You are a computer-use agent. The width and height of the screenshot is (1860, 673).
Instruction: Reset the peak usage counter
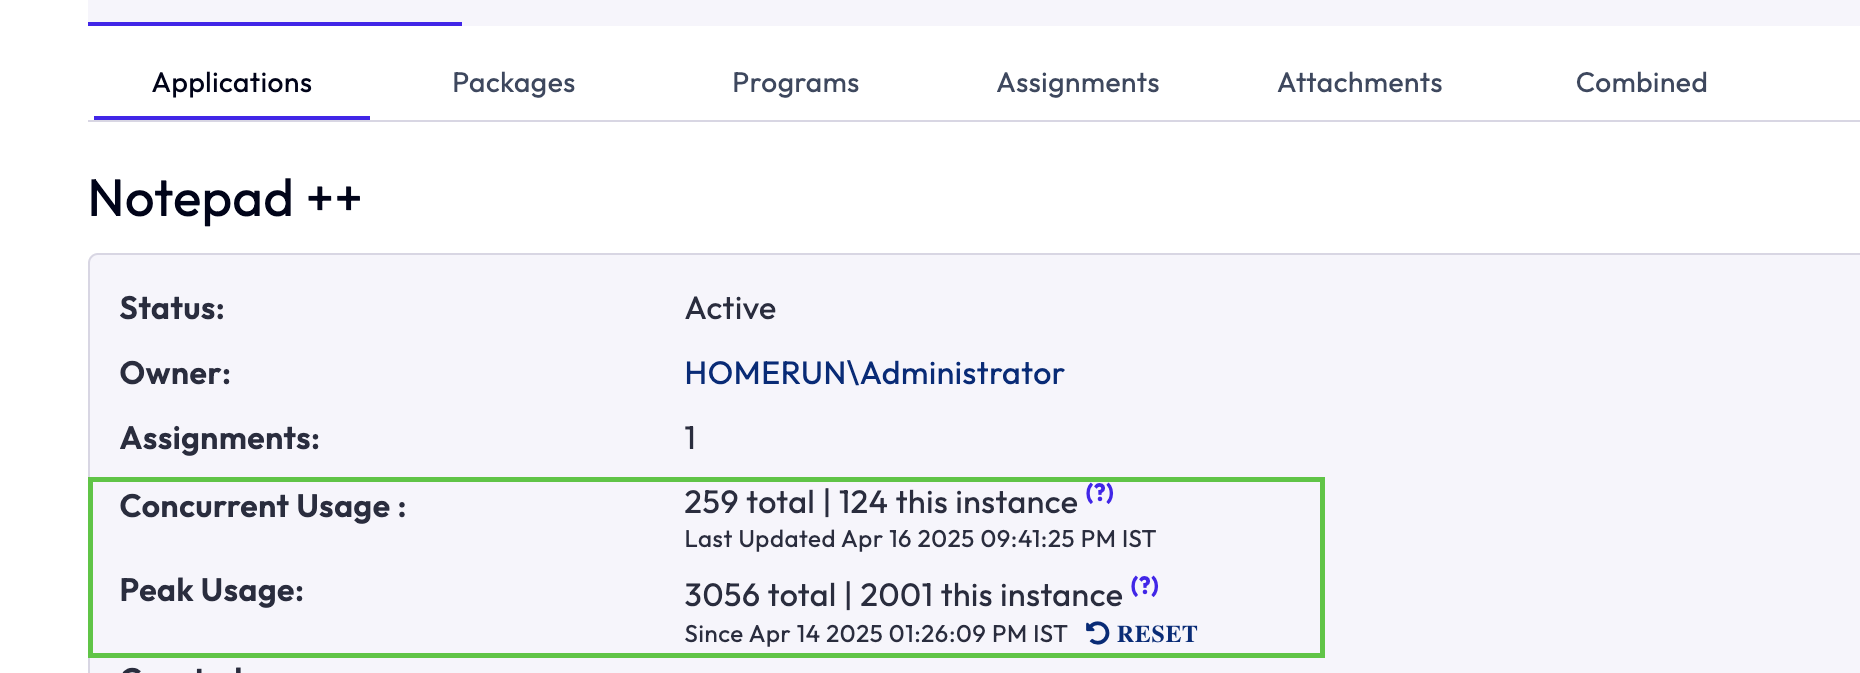1142,634
